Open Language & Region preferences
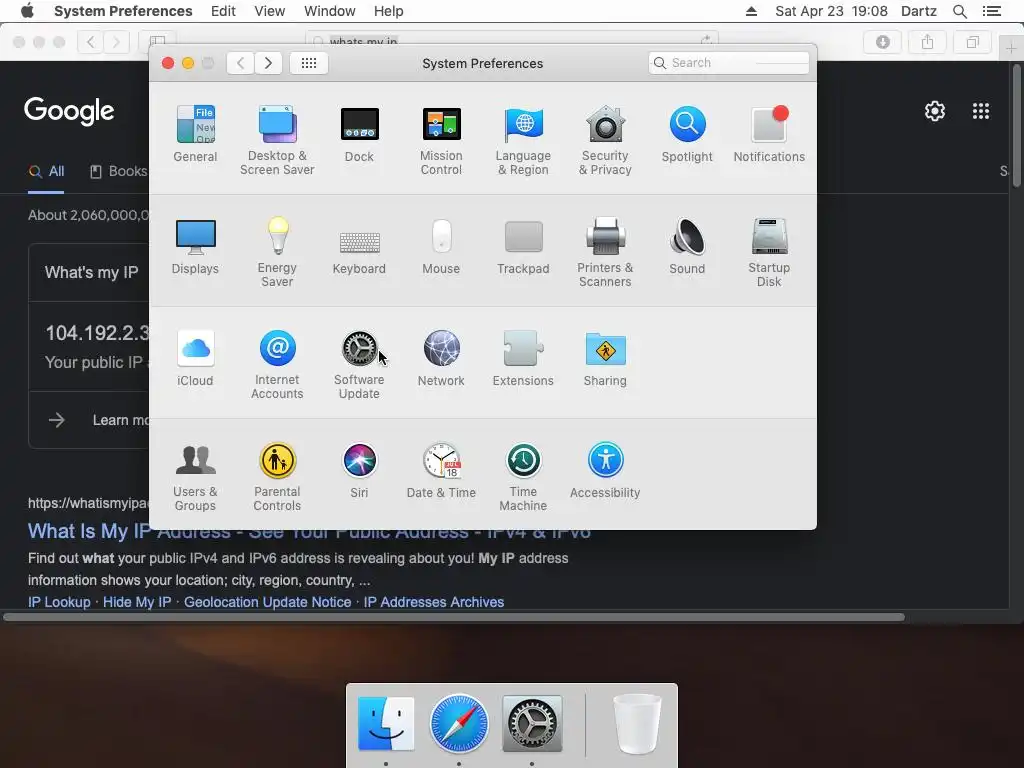 (523, 140)
